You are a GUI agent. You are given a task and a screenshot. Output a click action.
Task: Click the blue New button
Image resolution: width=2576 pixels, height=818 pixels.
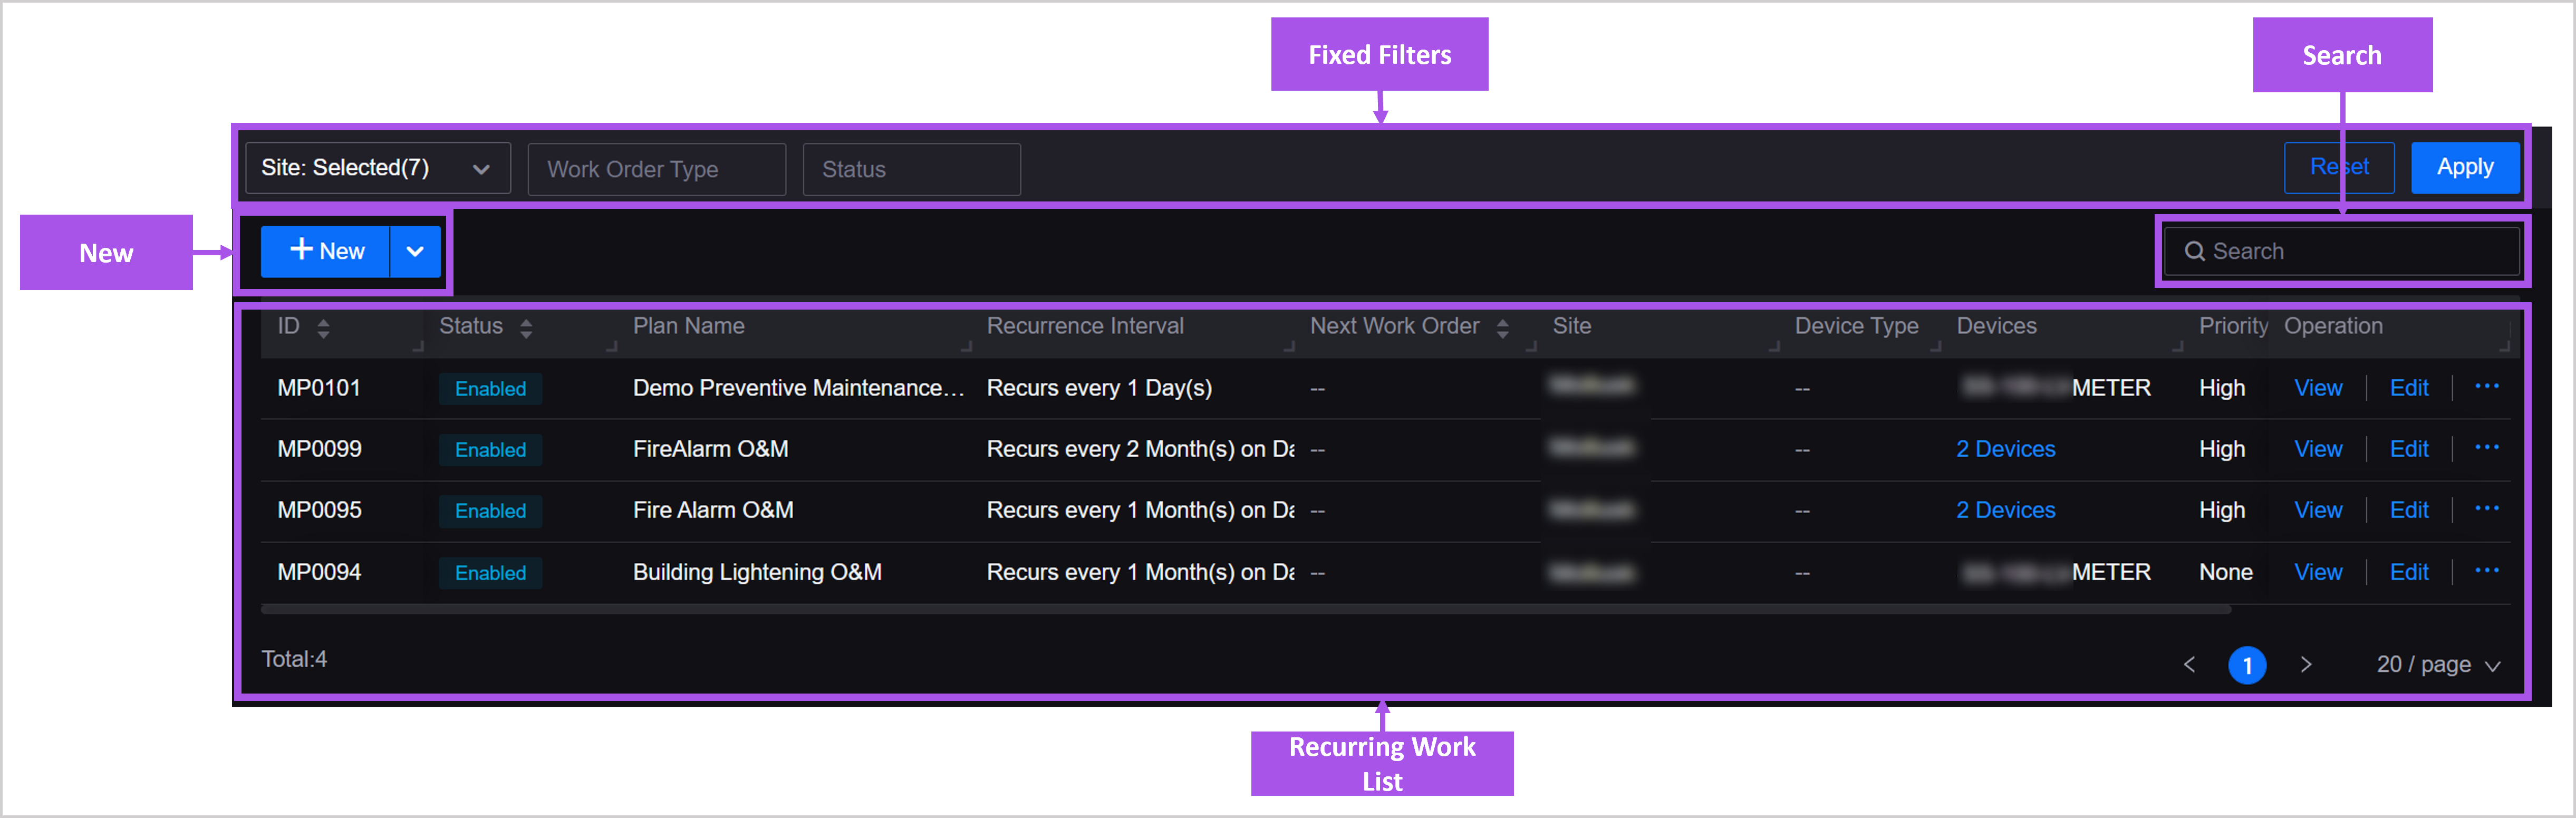pyautogui.click(x=326, y=251)
